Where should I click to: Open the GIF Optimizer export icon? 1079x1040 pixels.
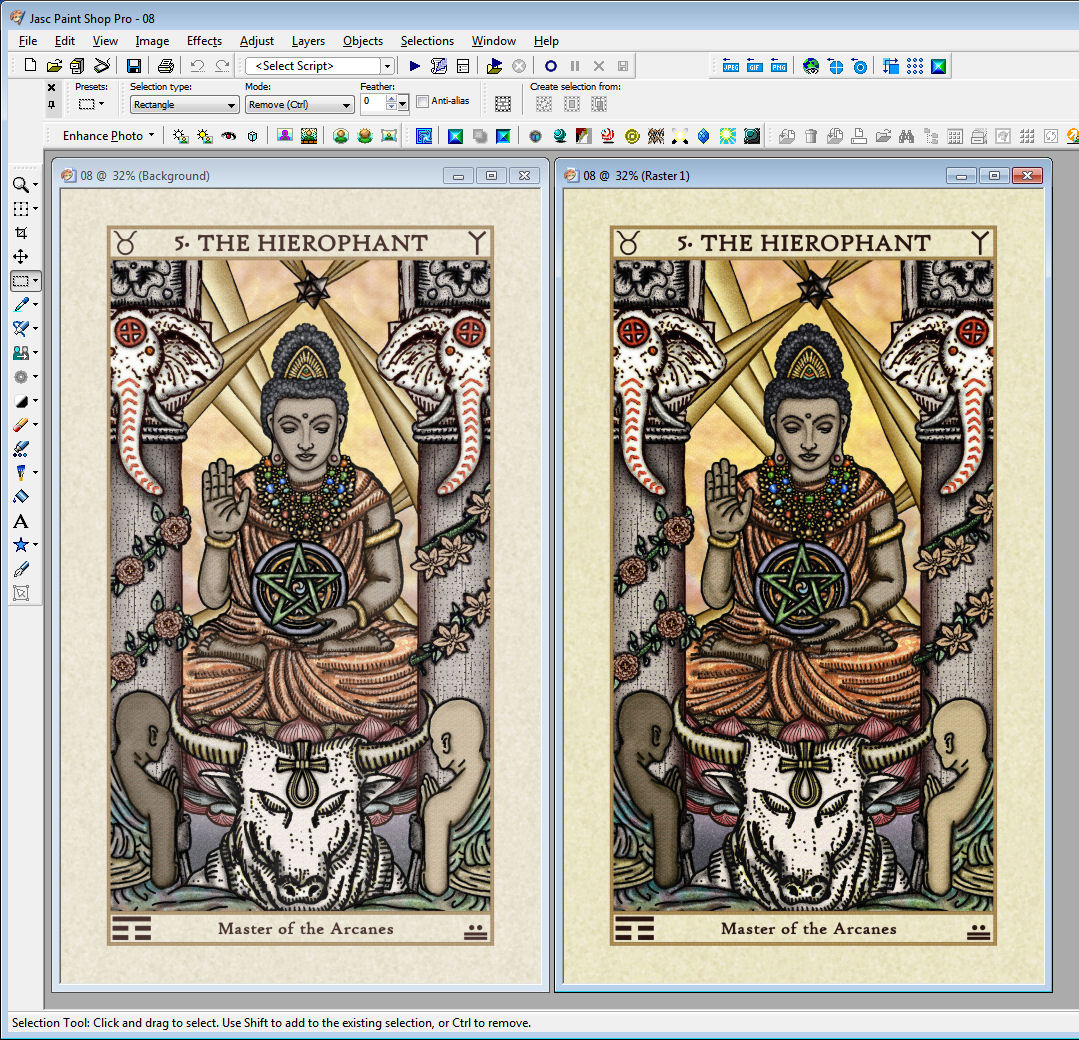click(755, 67)
